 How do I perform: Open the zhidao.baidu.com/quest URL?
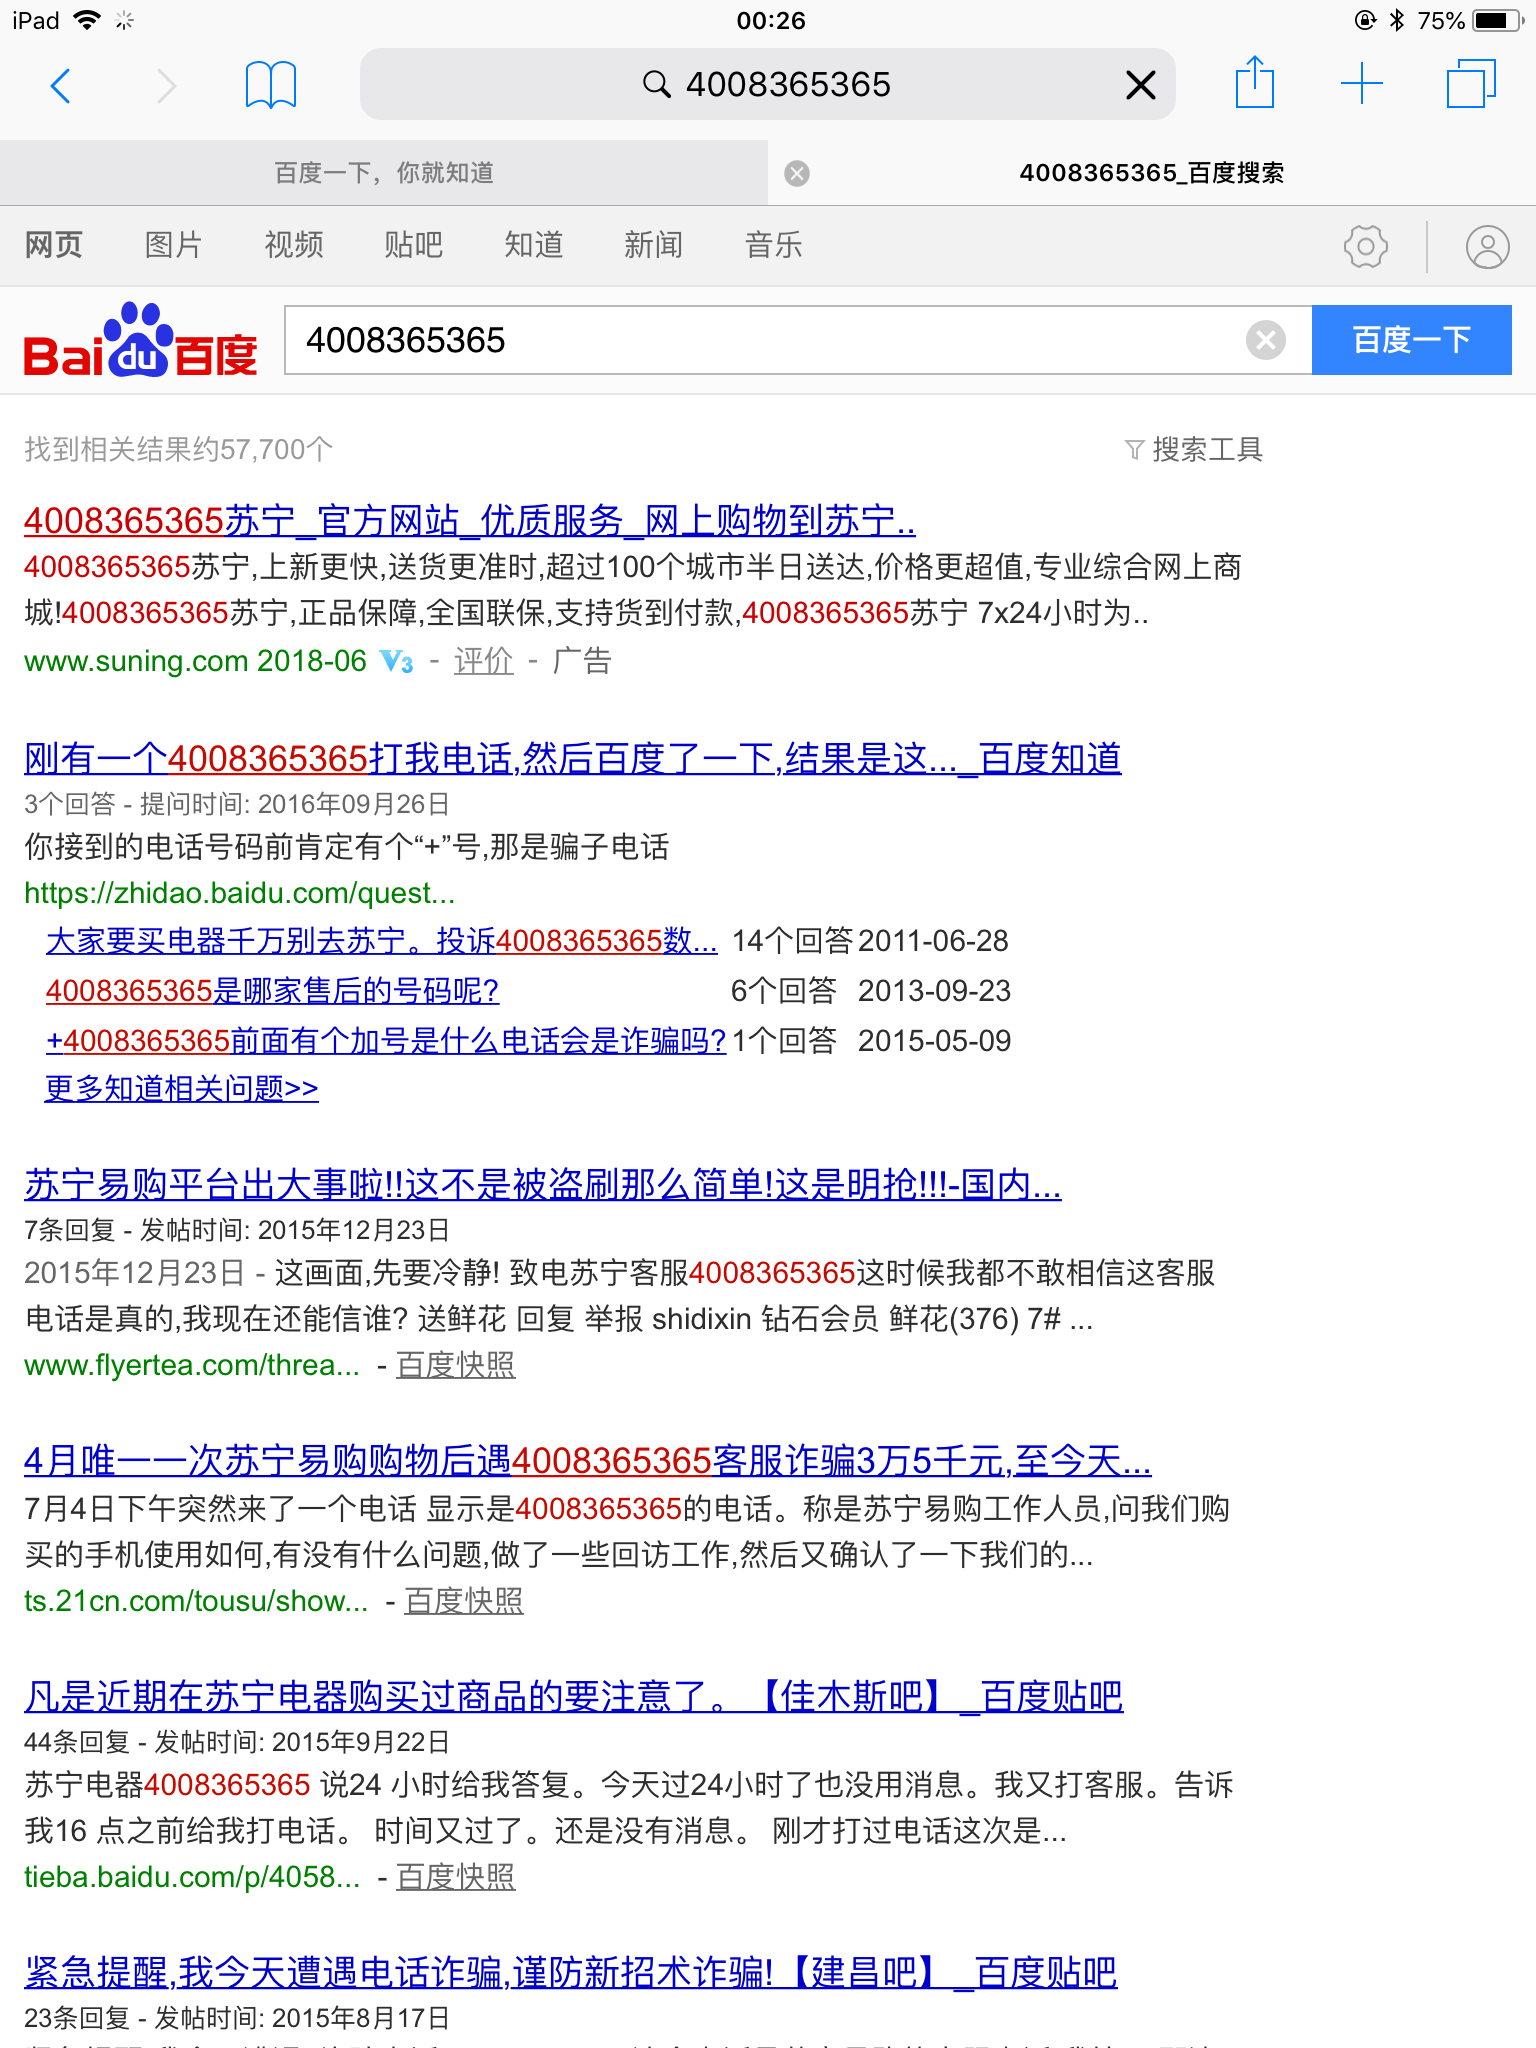pyautogui.click(x=240, y=893)
